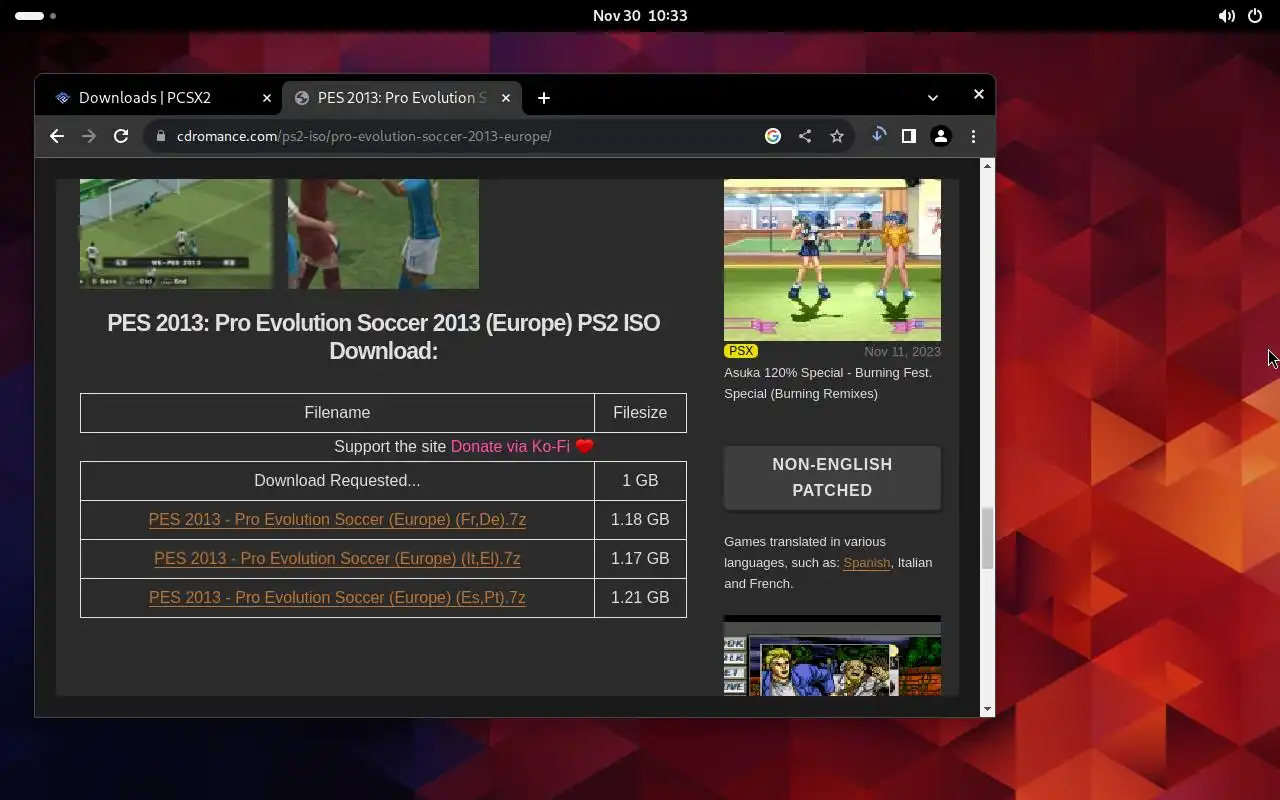Close the PES 2013 tab
This screenshot has height=800, width=1280.
(x=506, y=98)
